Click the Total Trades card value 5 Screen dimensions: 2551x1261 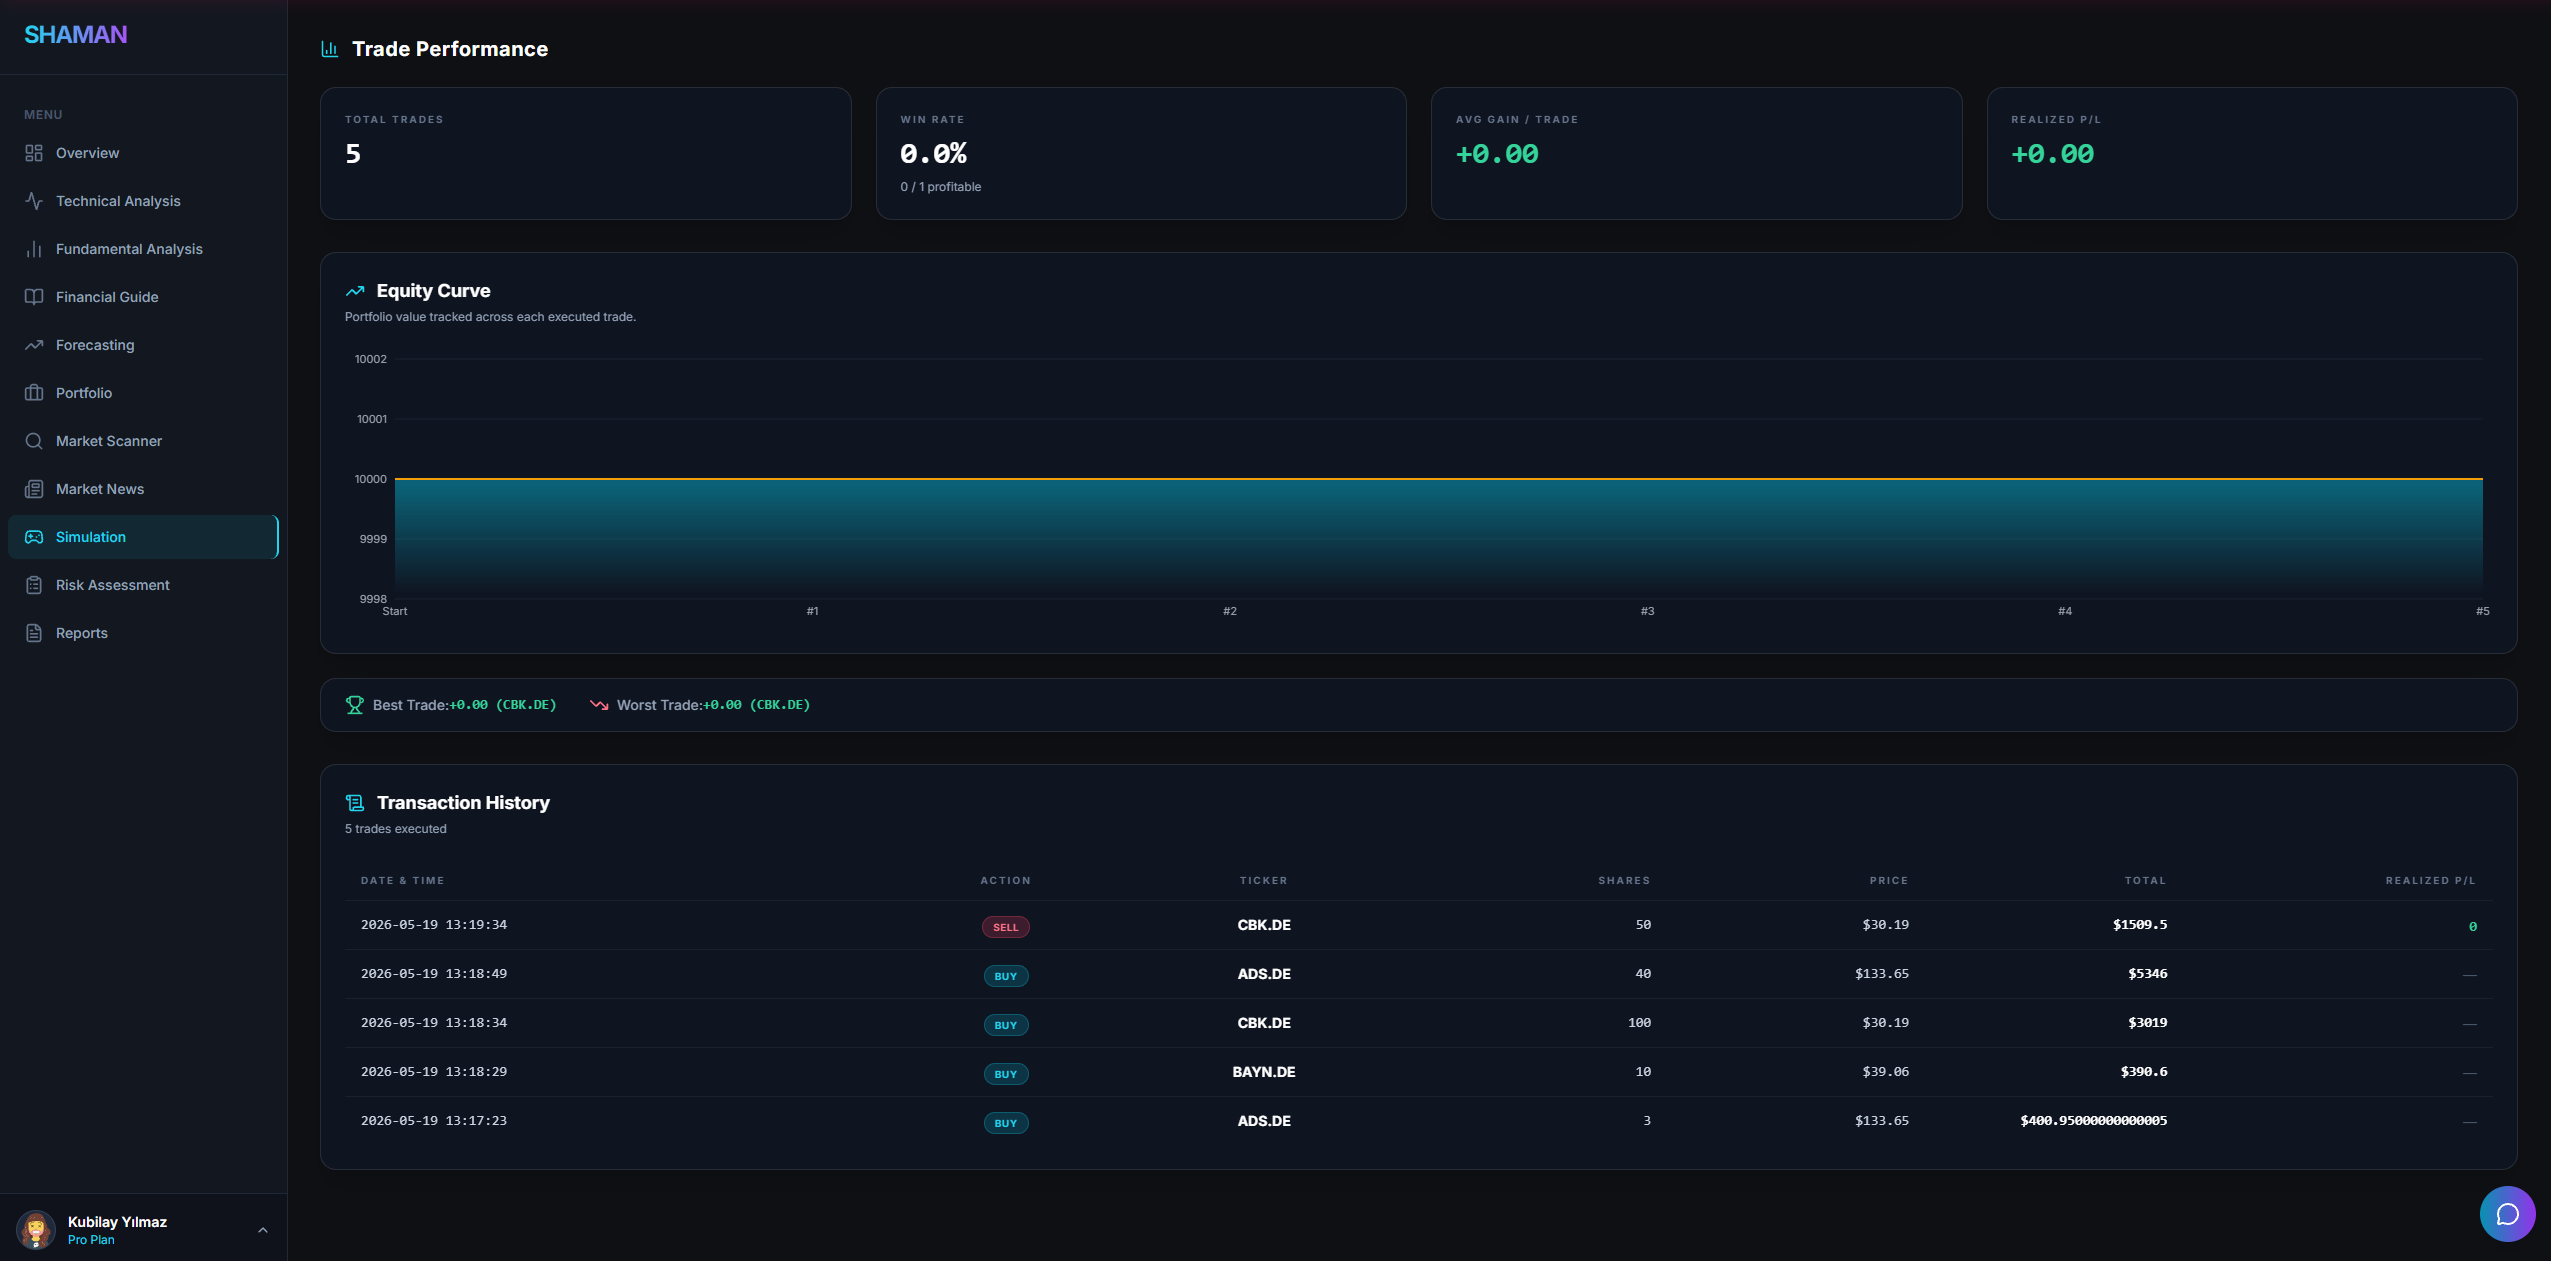tap(353, 154)
